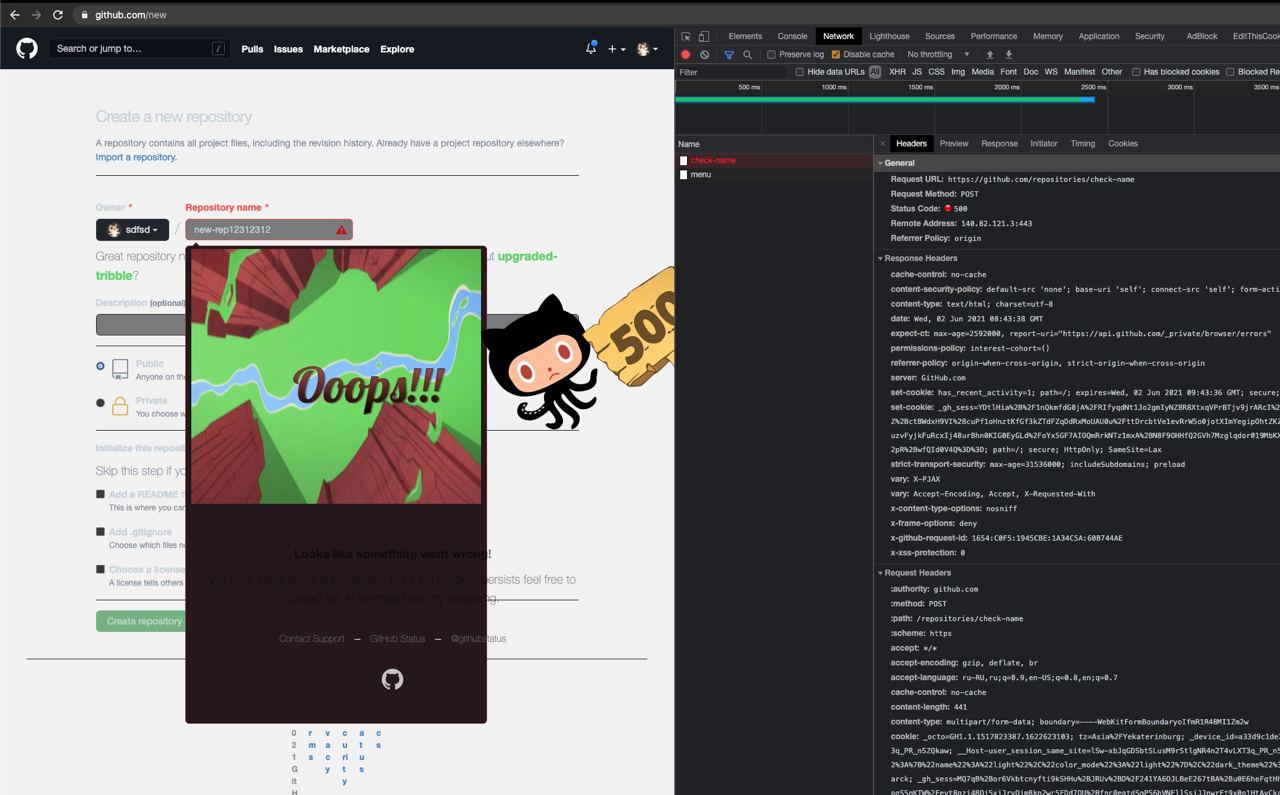Show the Response tab of the request
This screenshot has width=1280, height=795.
click(x=999, y=144)
